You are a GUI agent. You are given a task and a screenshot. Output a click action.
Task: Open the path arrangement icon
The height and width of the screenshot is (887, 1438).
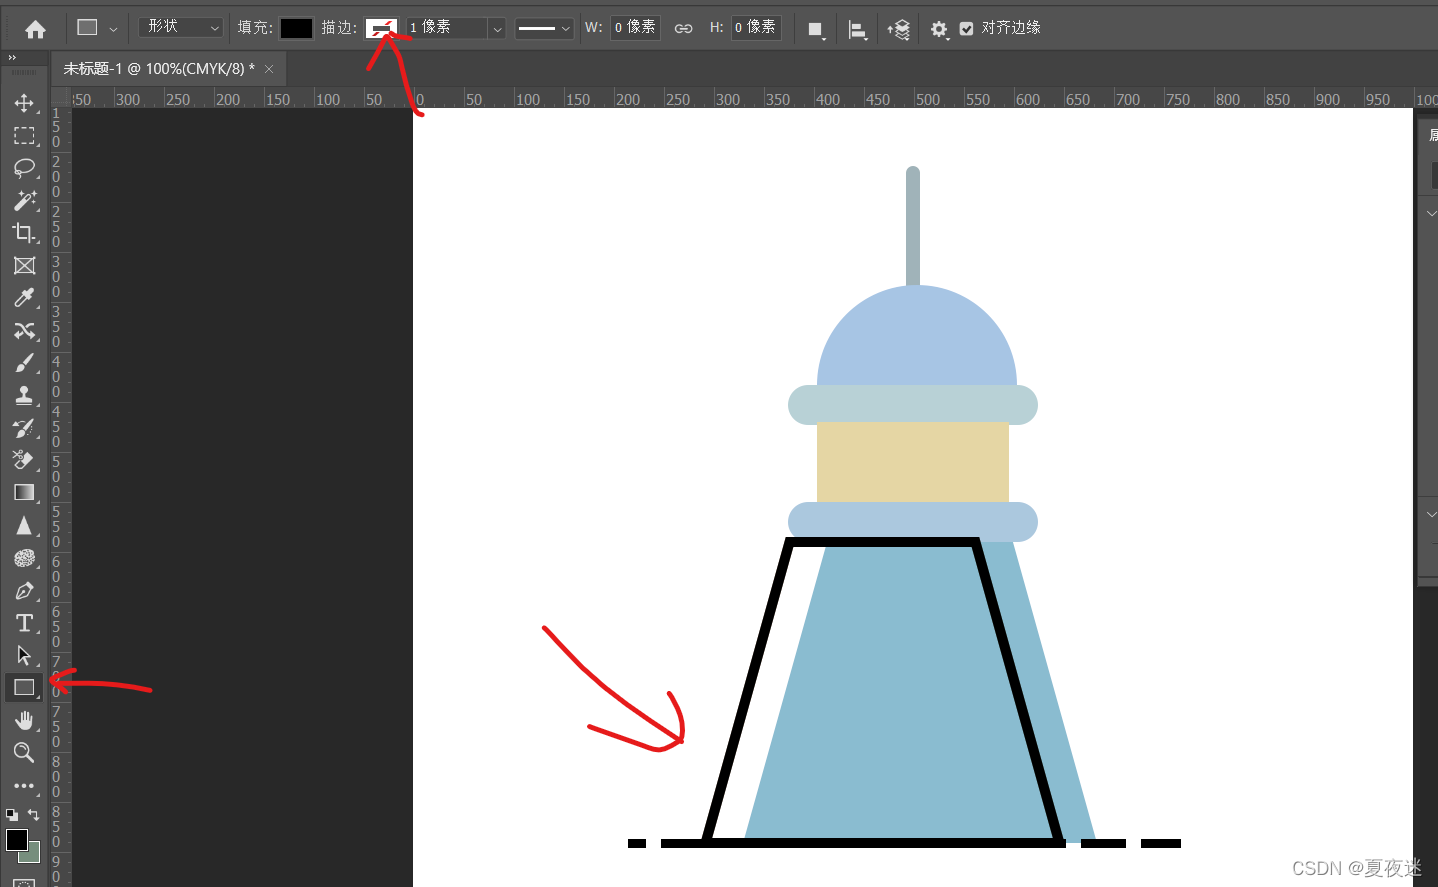click(898, 29)
